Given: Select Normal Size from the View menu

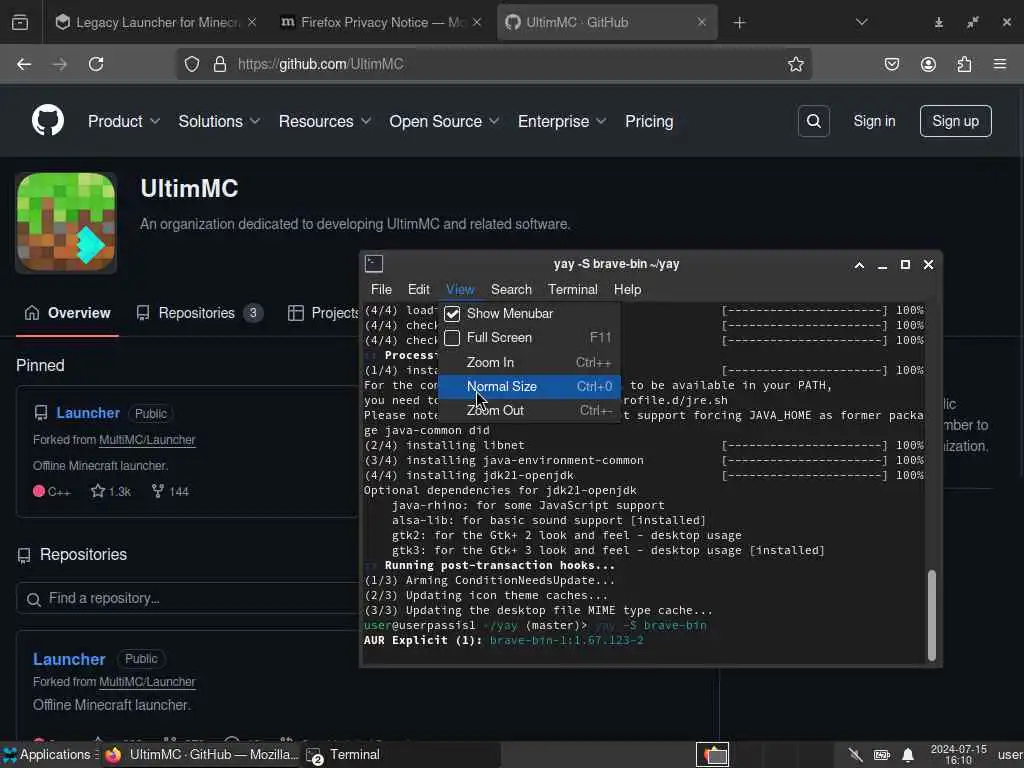Looking at the screenshot, I should click(529, 387).
